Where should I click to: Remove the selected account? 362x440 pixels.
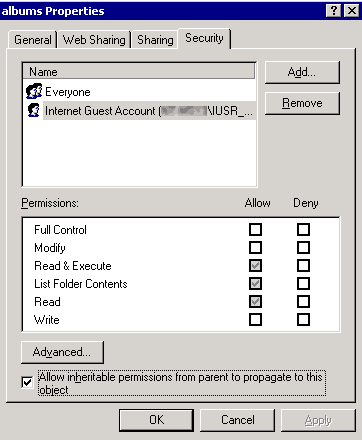(x=302, y=103)
